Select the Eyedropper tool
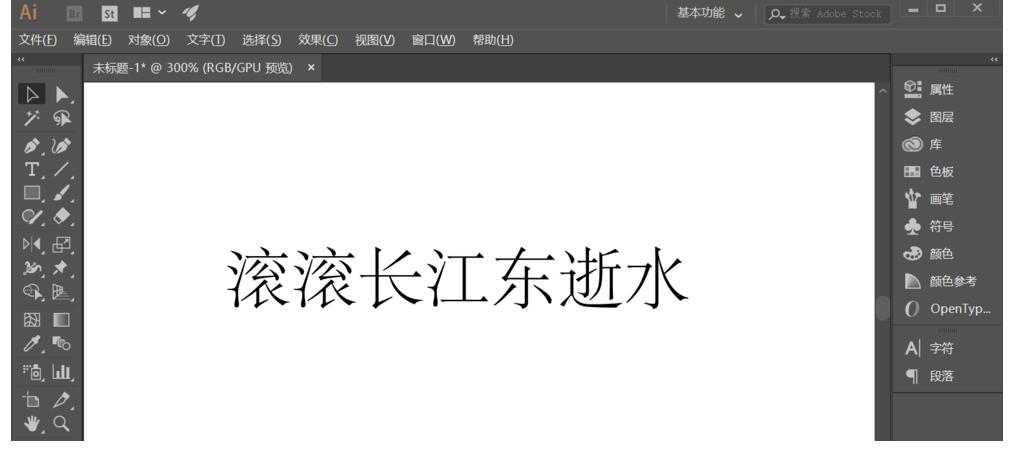This screenshot has height=449, width=1036. (x=32, y=344)
